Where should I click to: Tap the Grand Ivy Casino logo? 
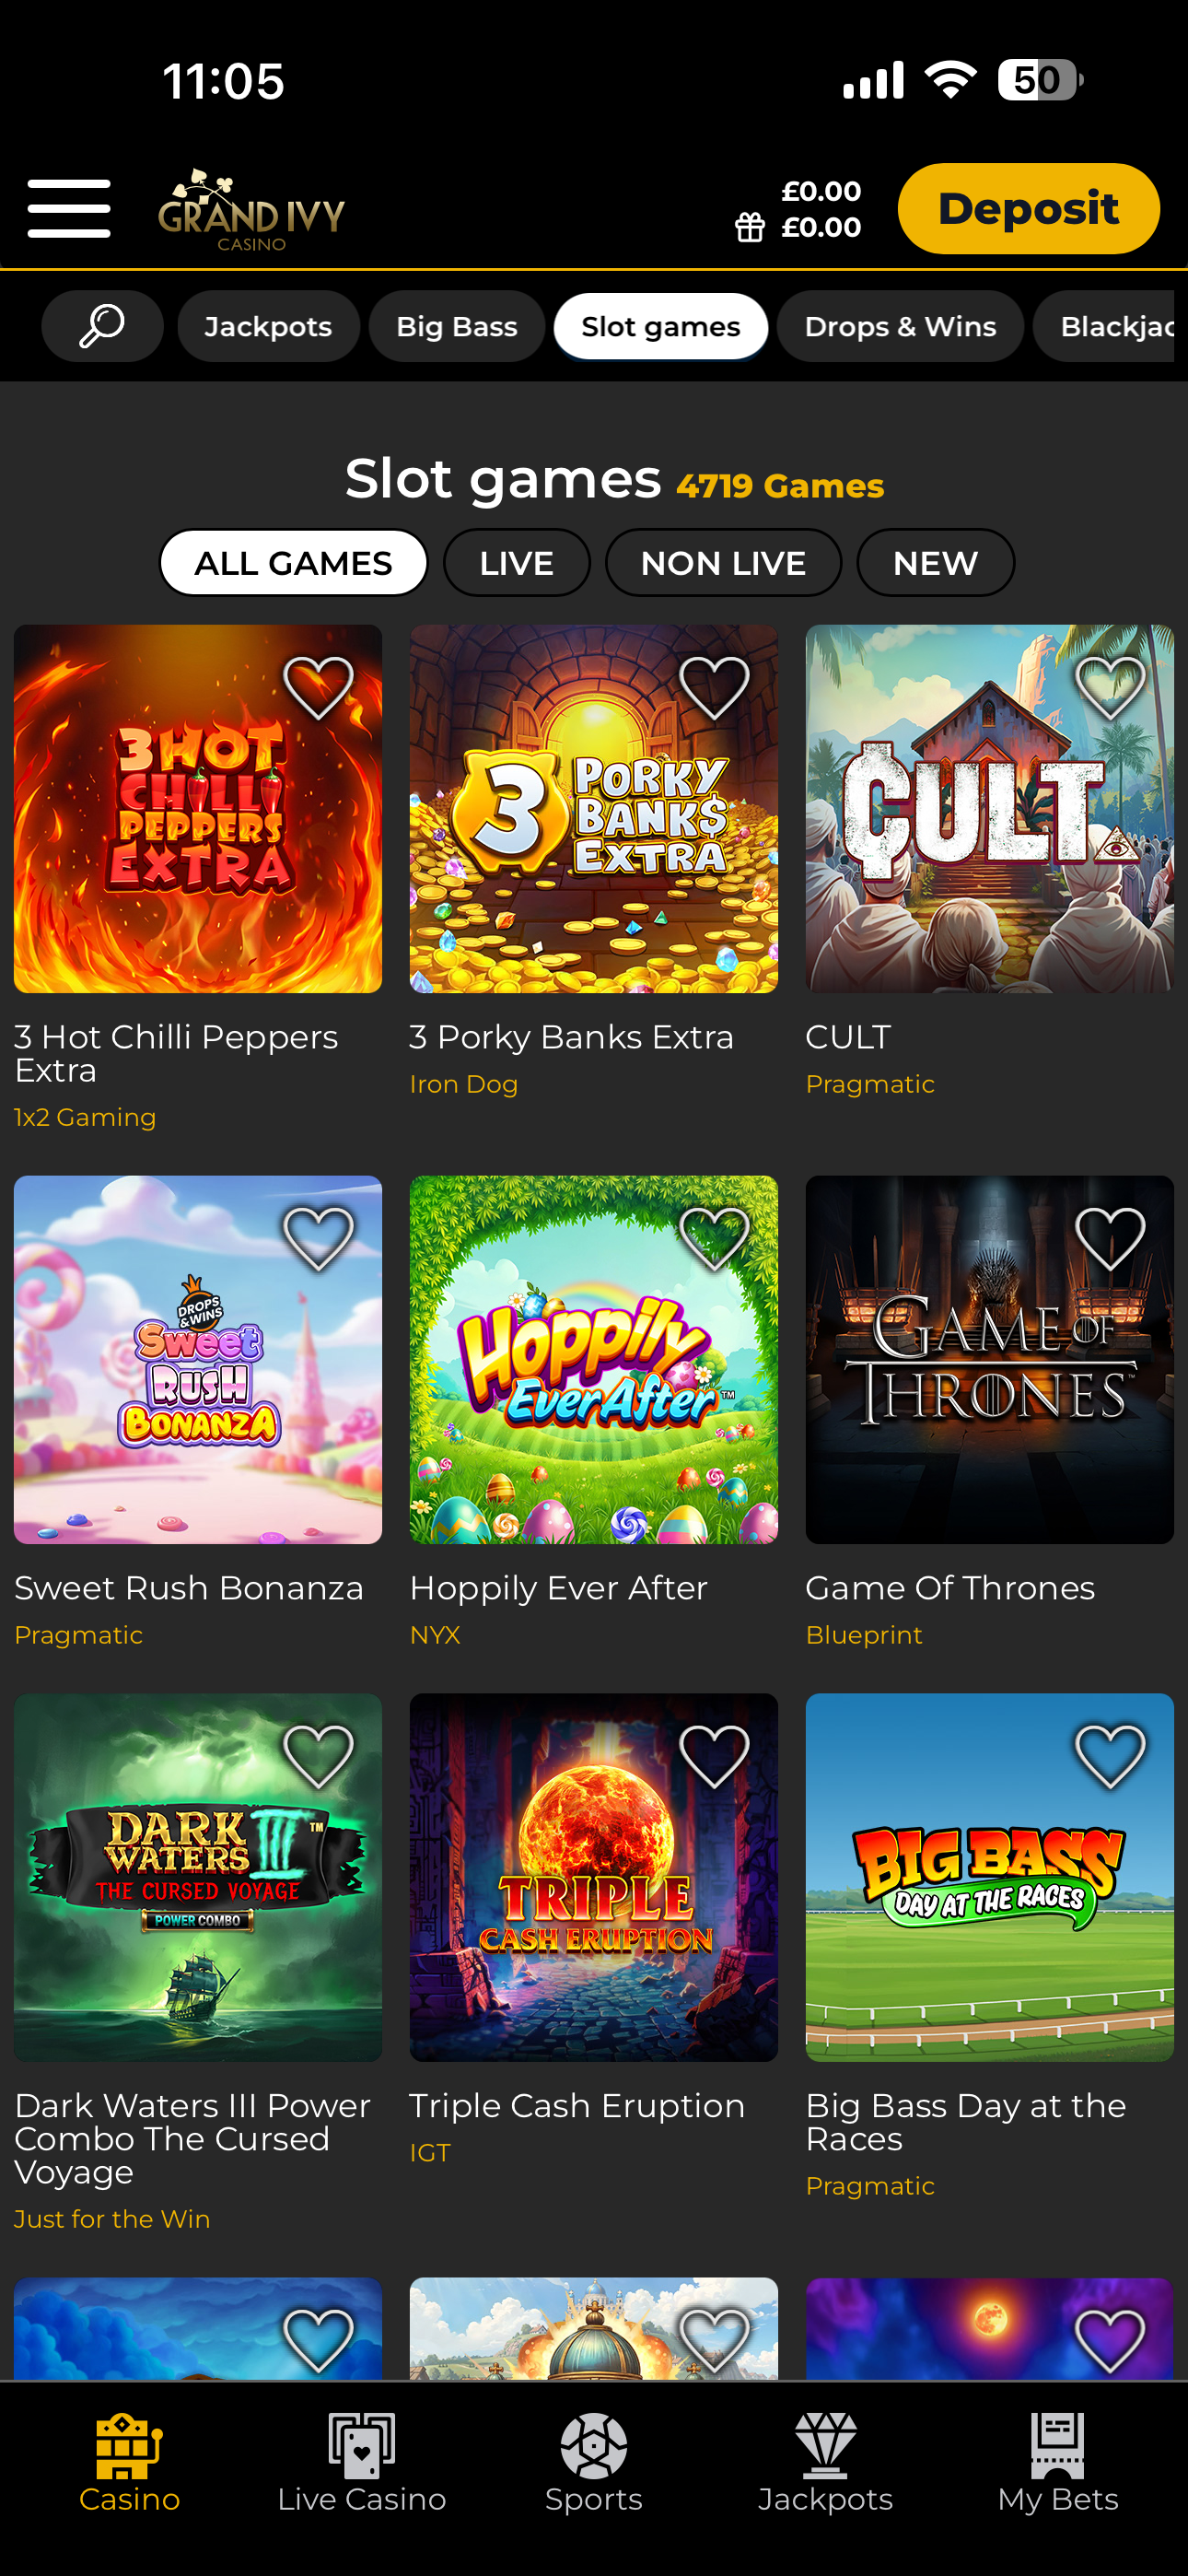pyautogui.click(x=251, y=210)
